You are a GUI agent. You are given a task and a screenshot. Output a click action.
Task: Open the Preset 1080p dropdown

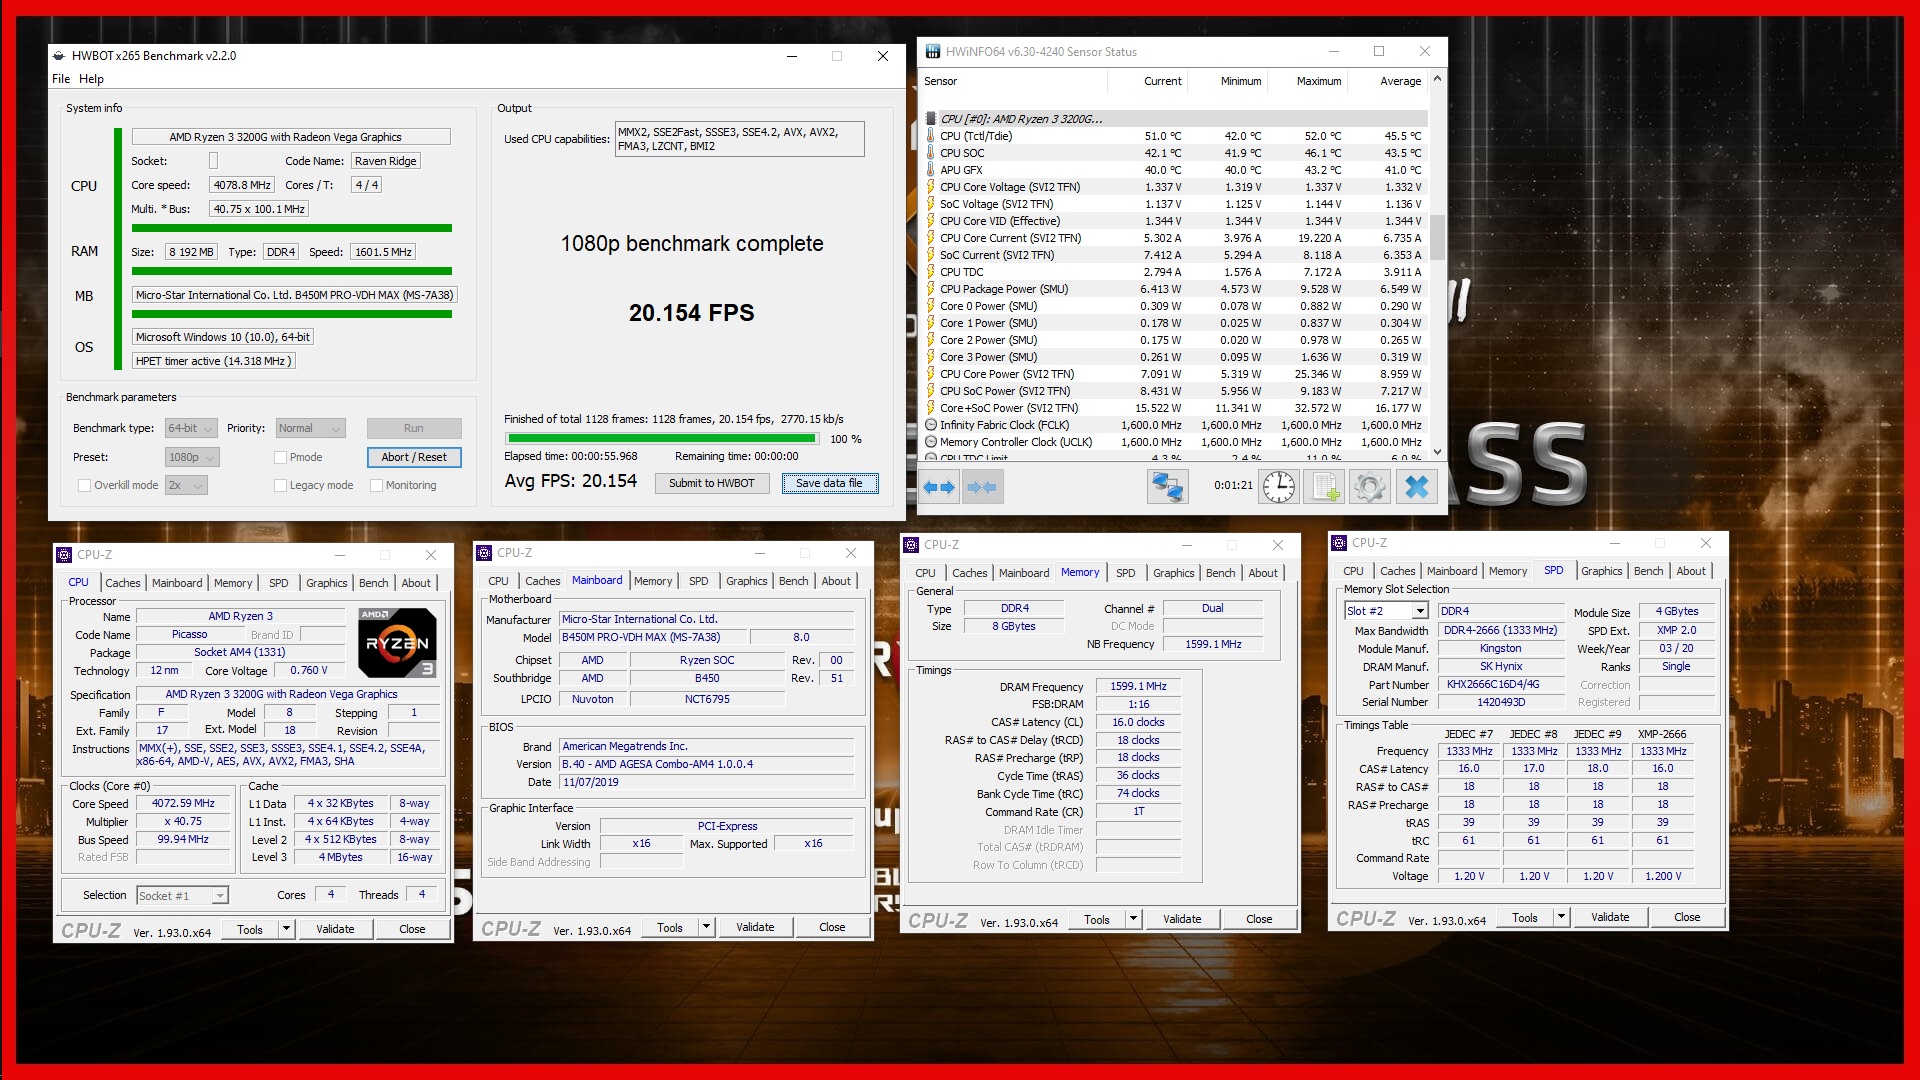(x=192, y=458)
